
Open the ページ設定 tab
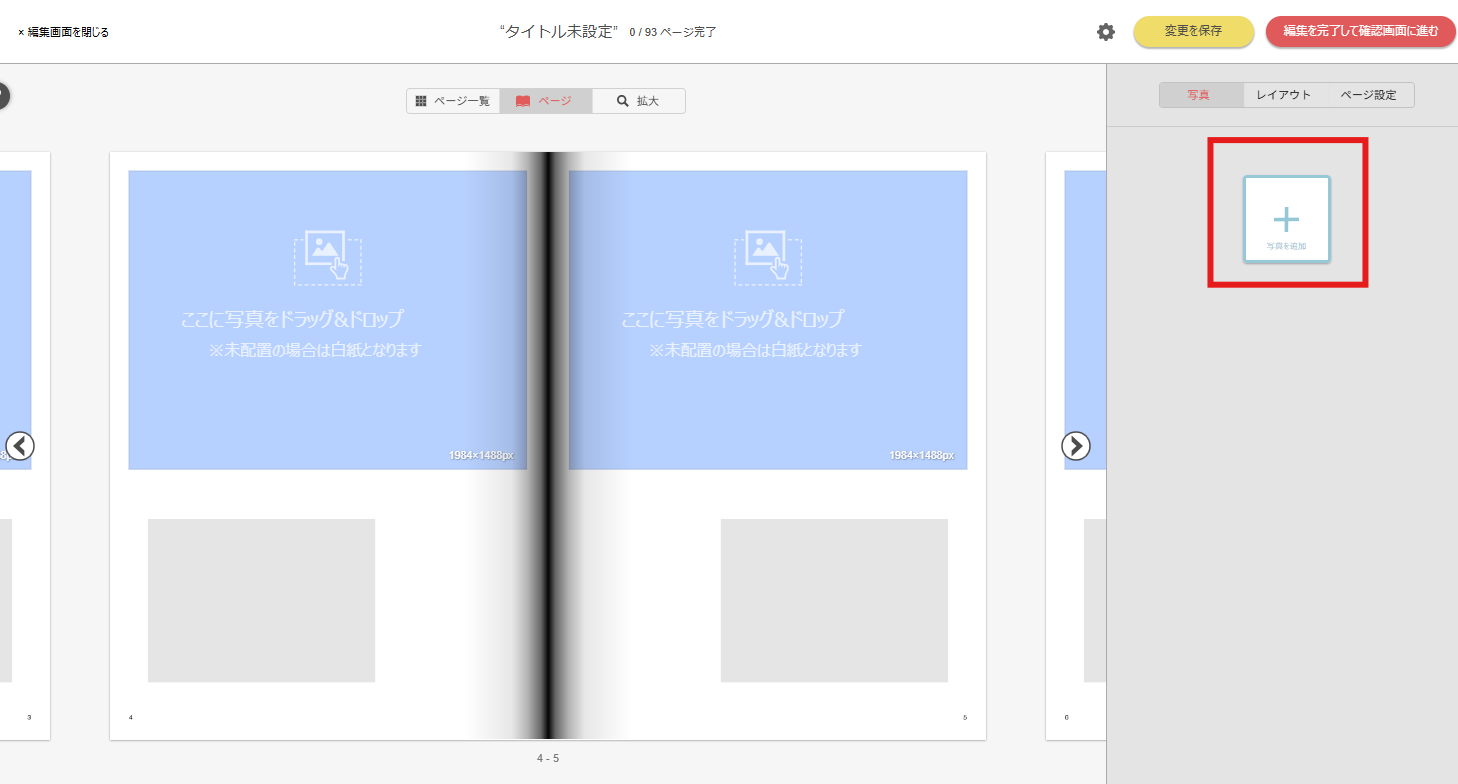[x=1369, y=95]
